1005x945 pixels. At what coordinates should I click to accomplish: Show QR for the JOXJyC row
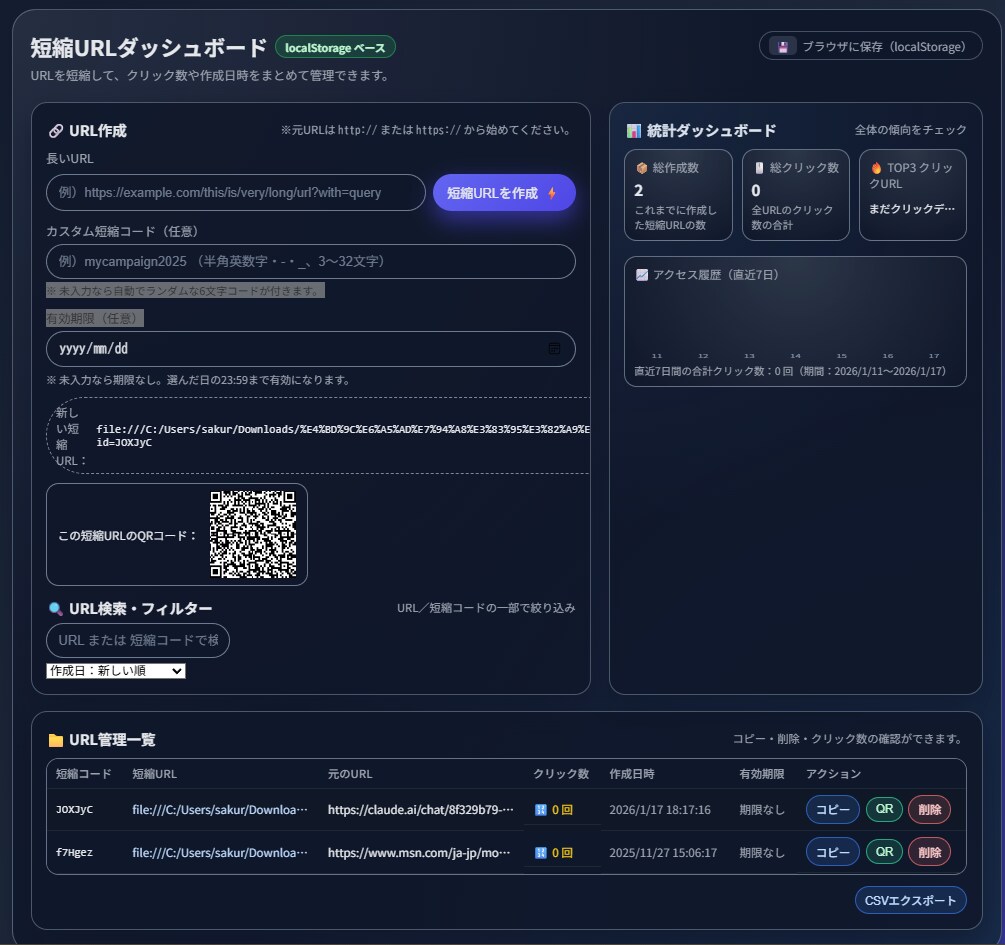pyautogui.click(x=884, y=809)
